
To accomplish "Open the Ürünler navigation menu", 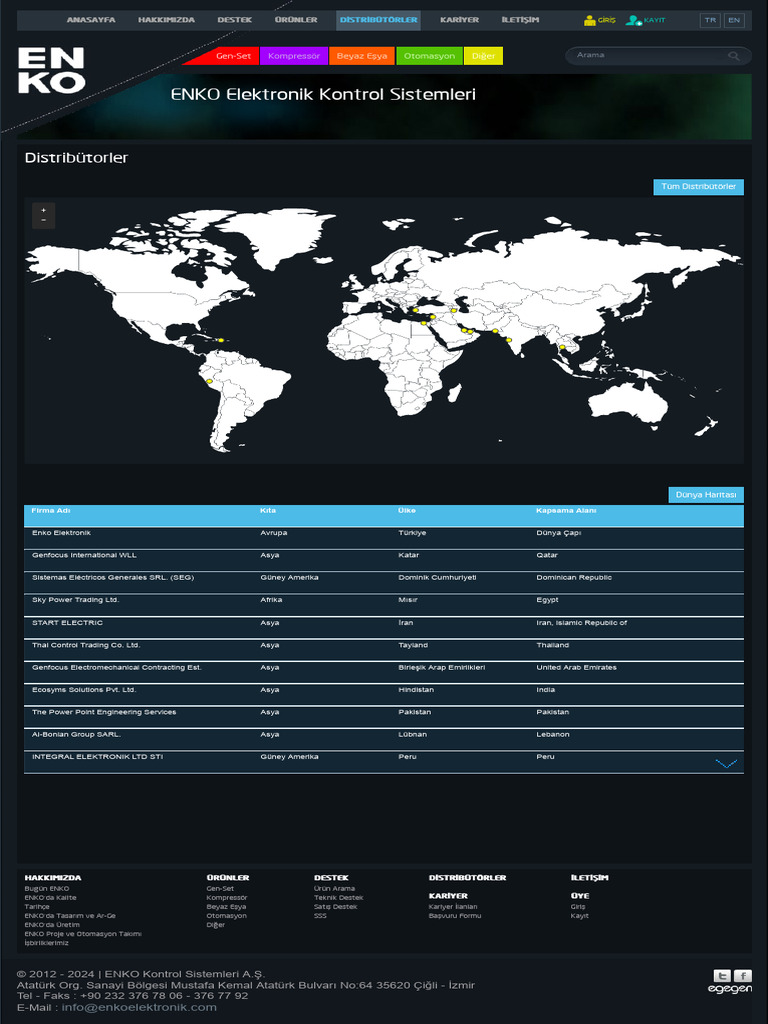I will [296, 20].
